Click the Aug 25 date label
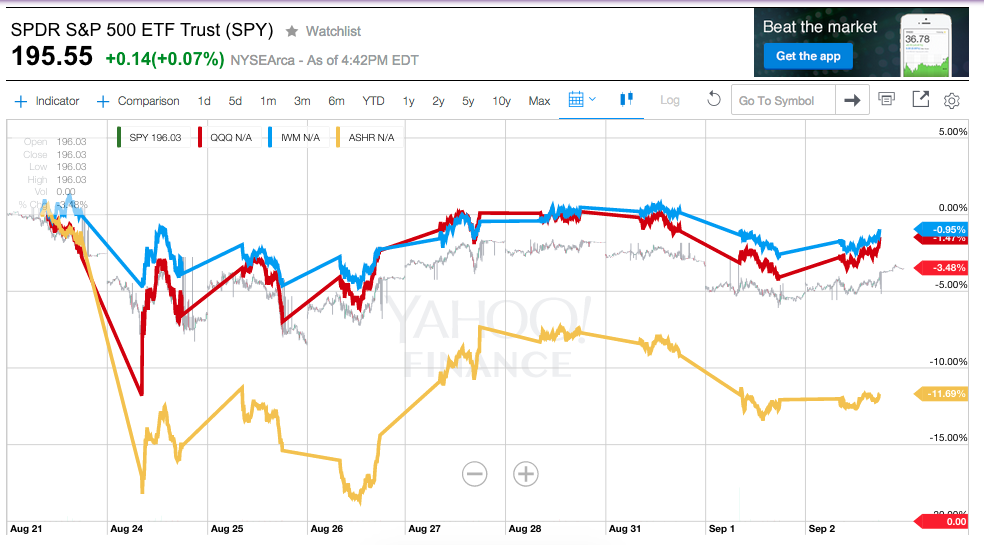 pos(227,529)
